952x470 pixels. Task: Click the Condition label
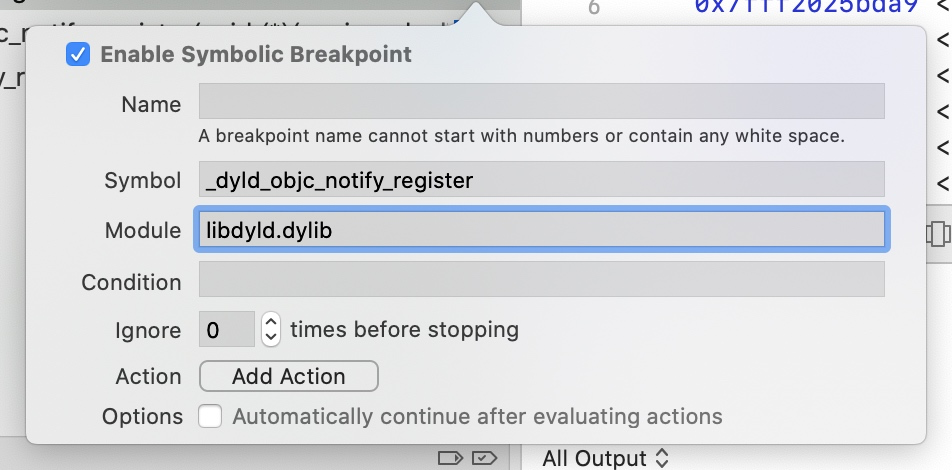pos(131,282)
